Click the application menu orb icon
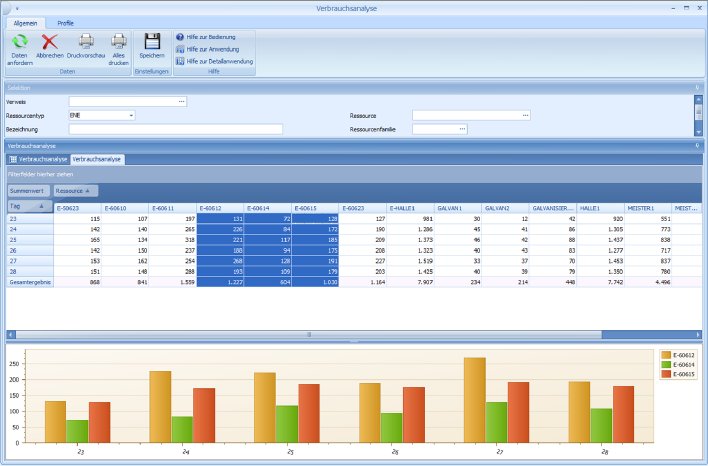The width and height of the screenshot is (708, 466). [5, 8]
